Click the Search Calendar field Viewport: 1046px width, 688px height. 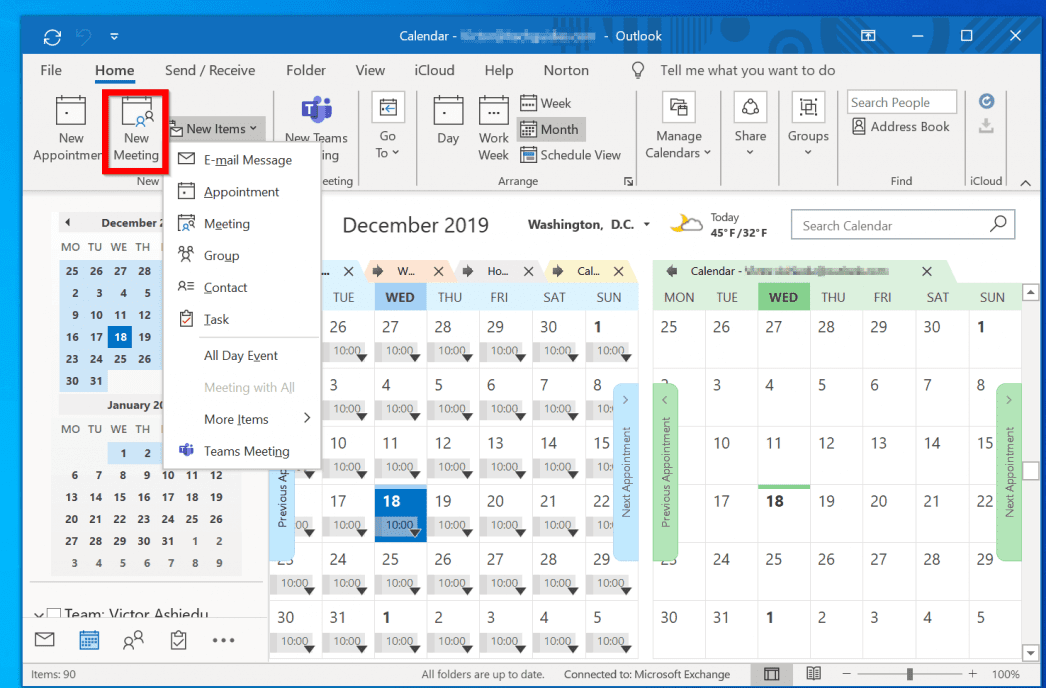892,226
